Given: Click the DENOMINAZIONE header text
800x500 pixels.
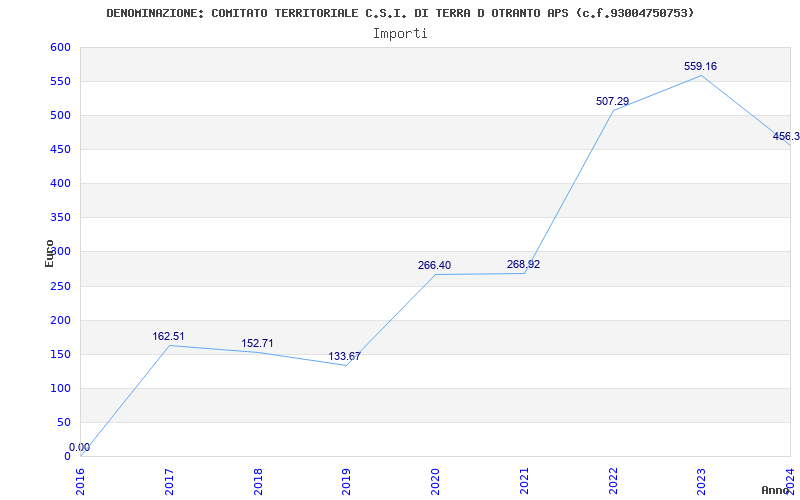Looking at the screenshot, I should [401, 13].
